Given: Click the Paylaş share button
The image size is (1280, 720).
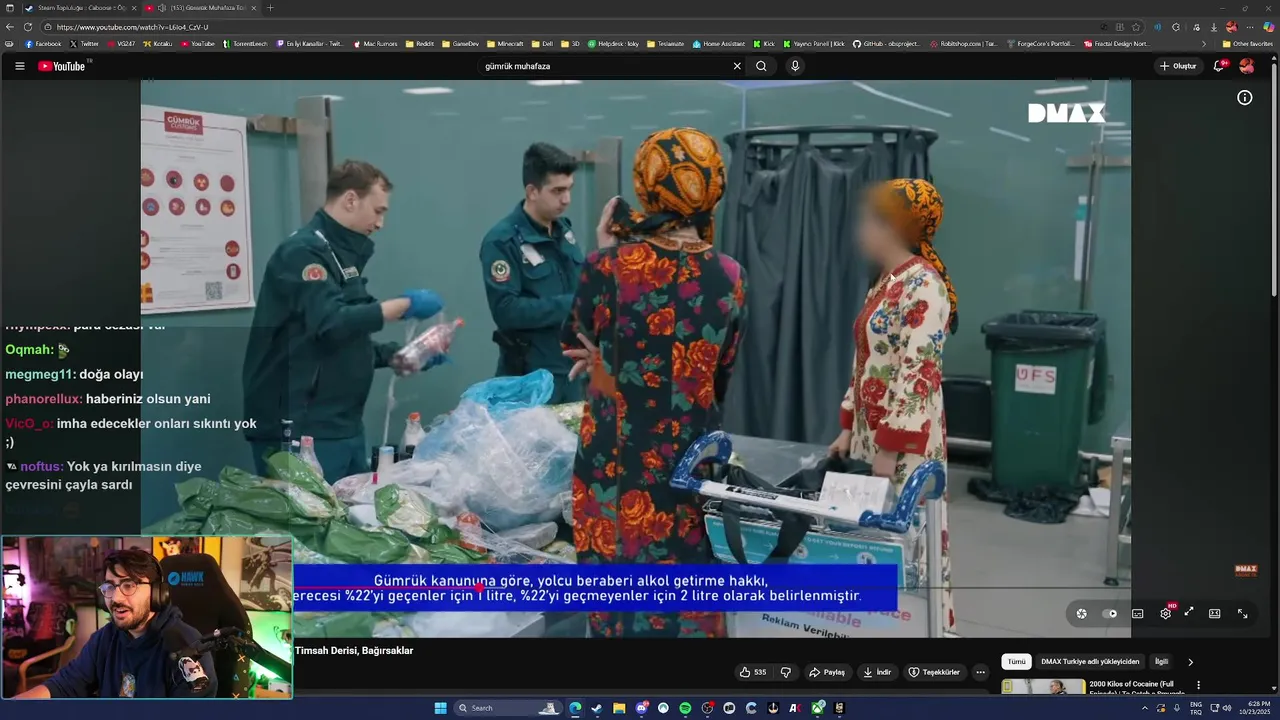Looking at the screenshot, I should tap(827, 672).
